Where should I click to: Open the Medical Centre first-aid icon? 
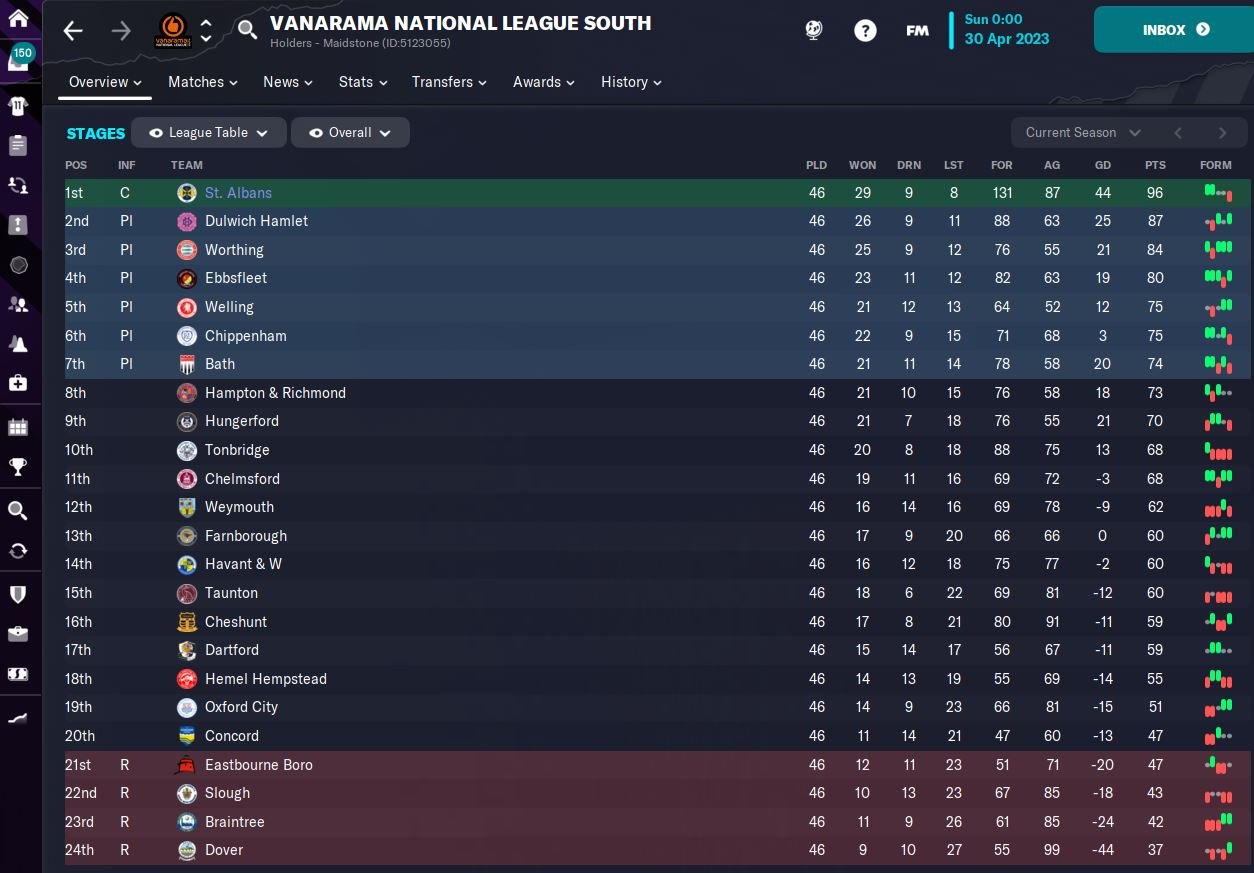coord(18,383)
